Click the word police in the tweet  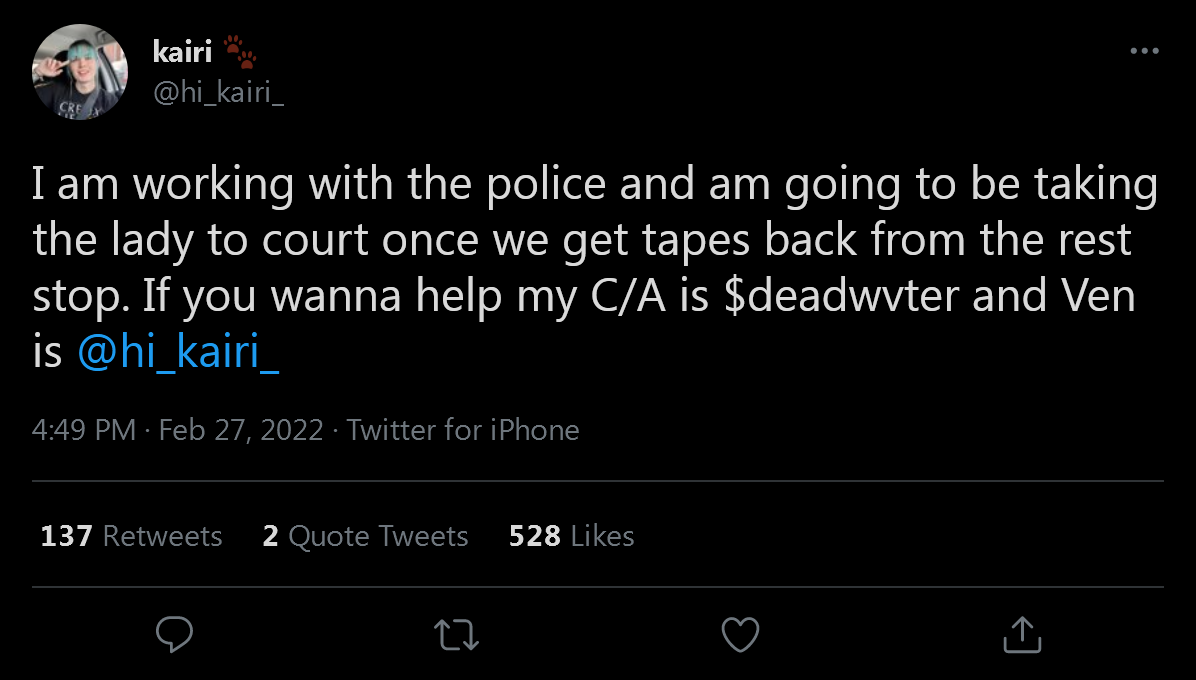[x=546, y=184]
